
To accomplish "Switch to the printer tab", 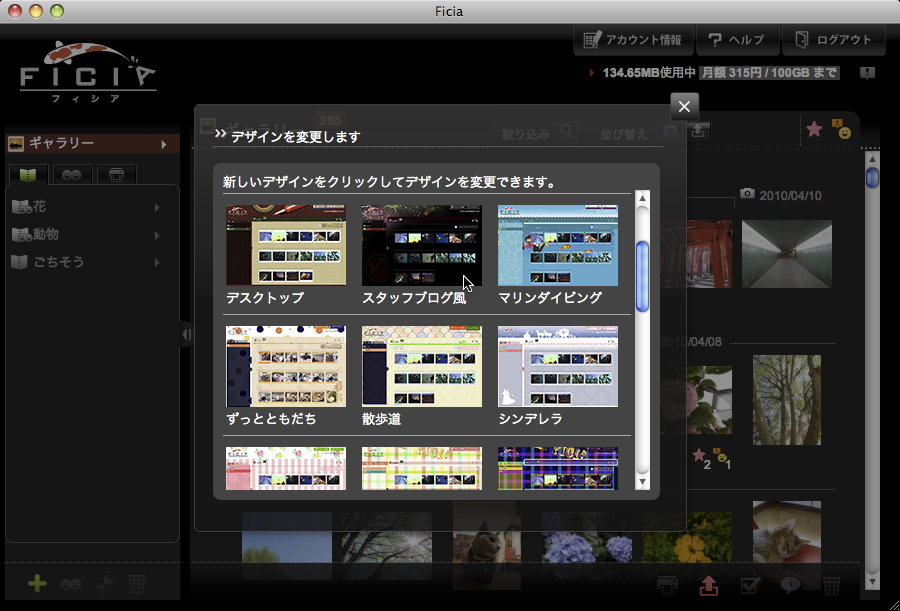I will pos(116,175).
